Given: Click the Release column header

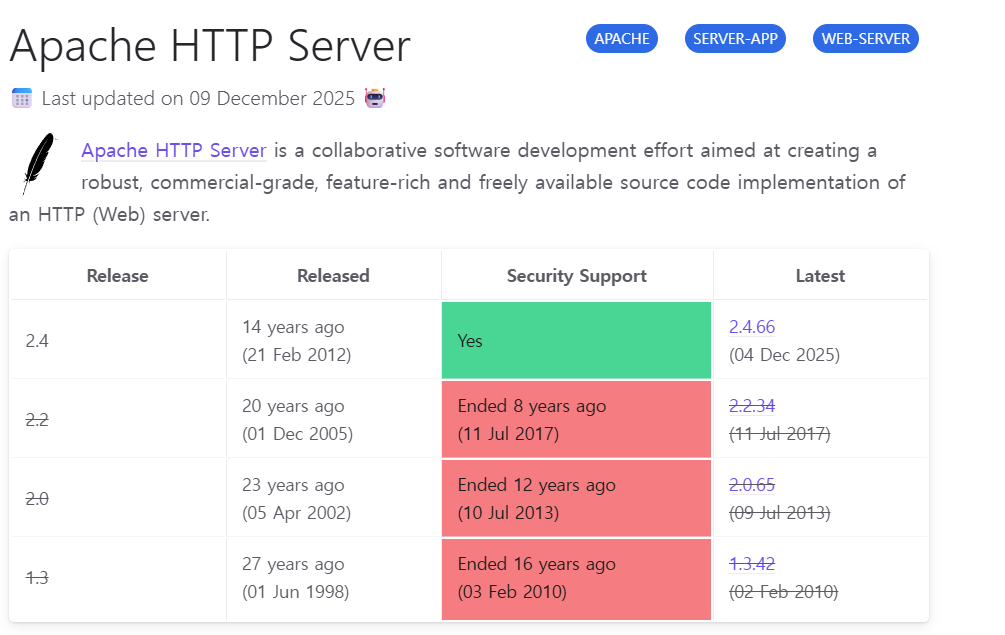Looking at the screenshot, I should click(x=117, y=276).
